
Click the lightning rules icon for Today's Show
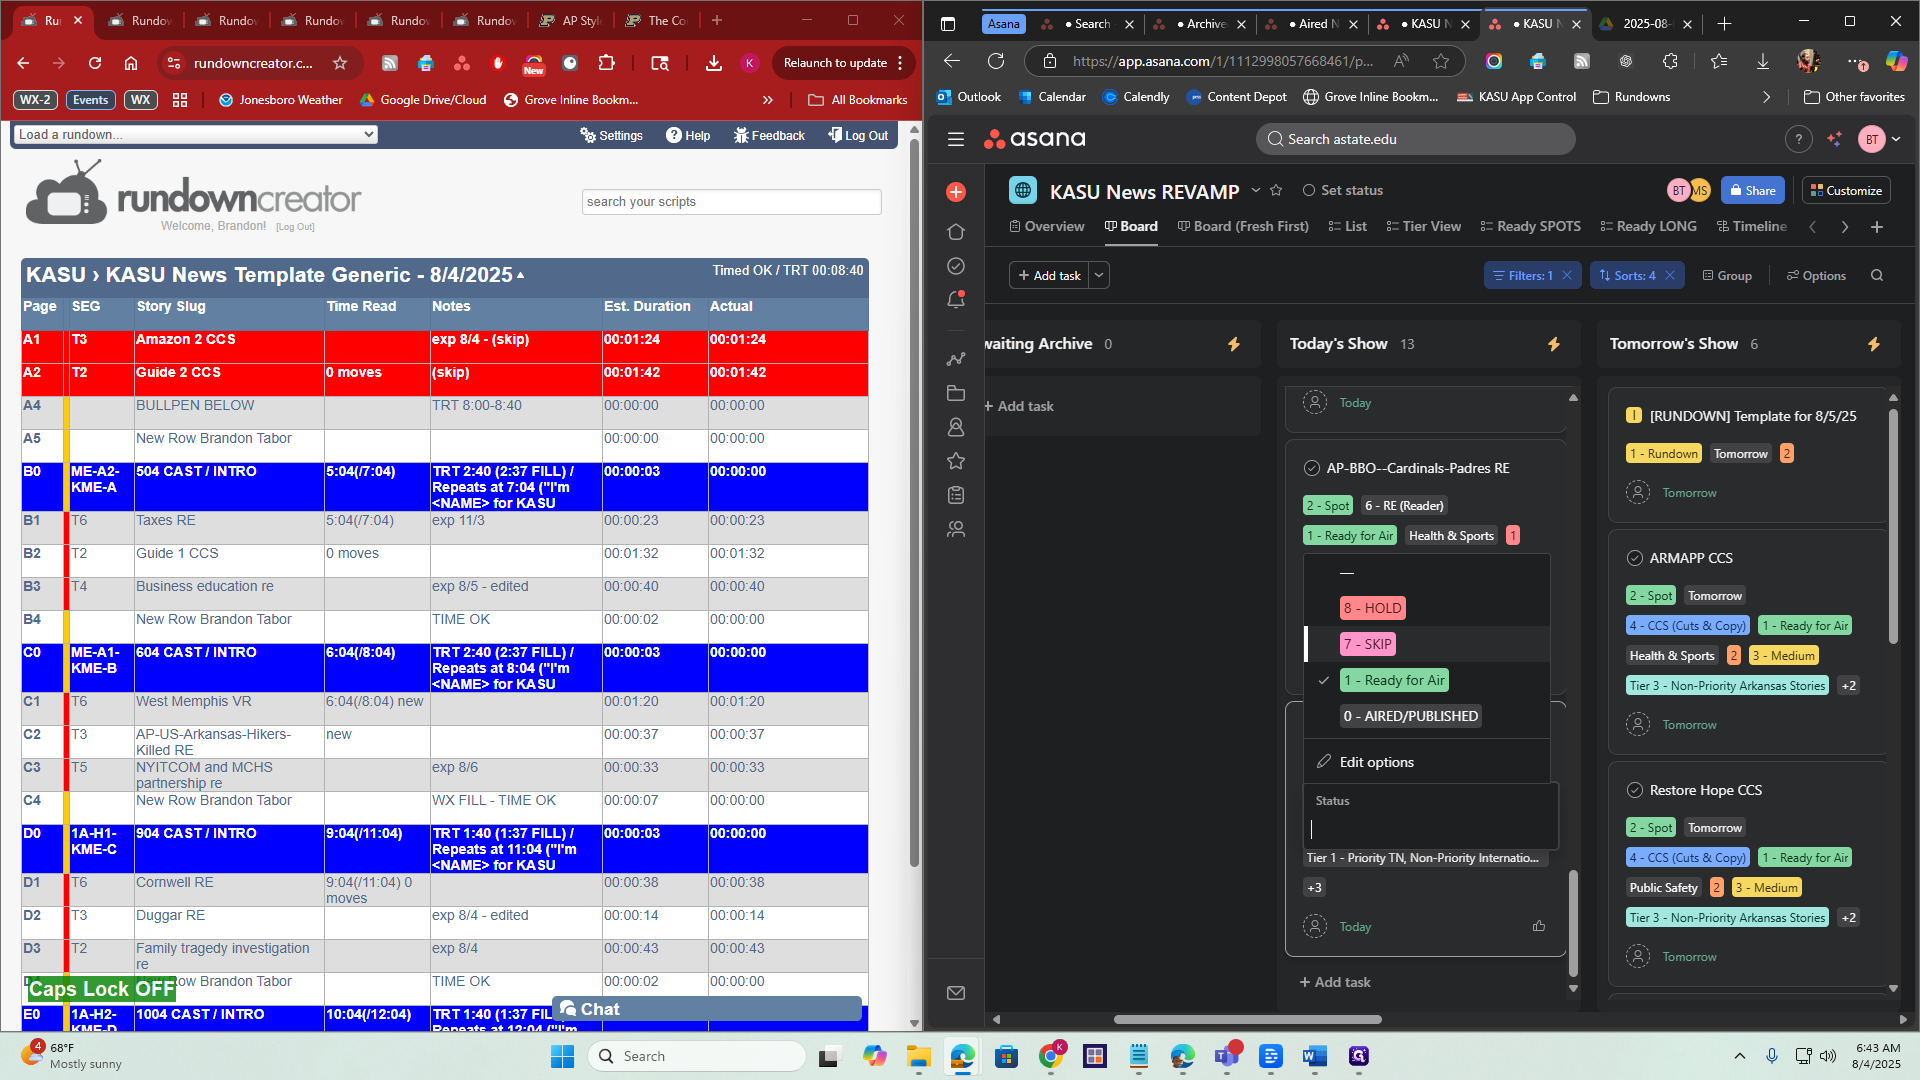(1554, 344)
